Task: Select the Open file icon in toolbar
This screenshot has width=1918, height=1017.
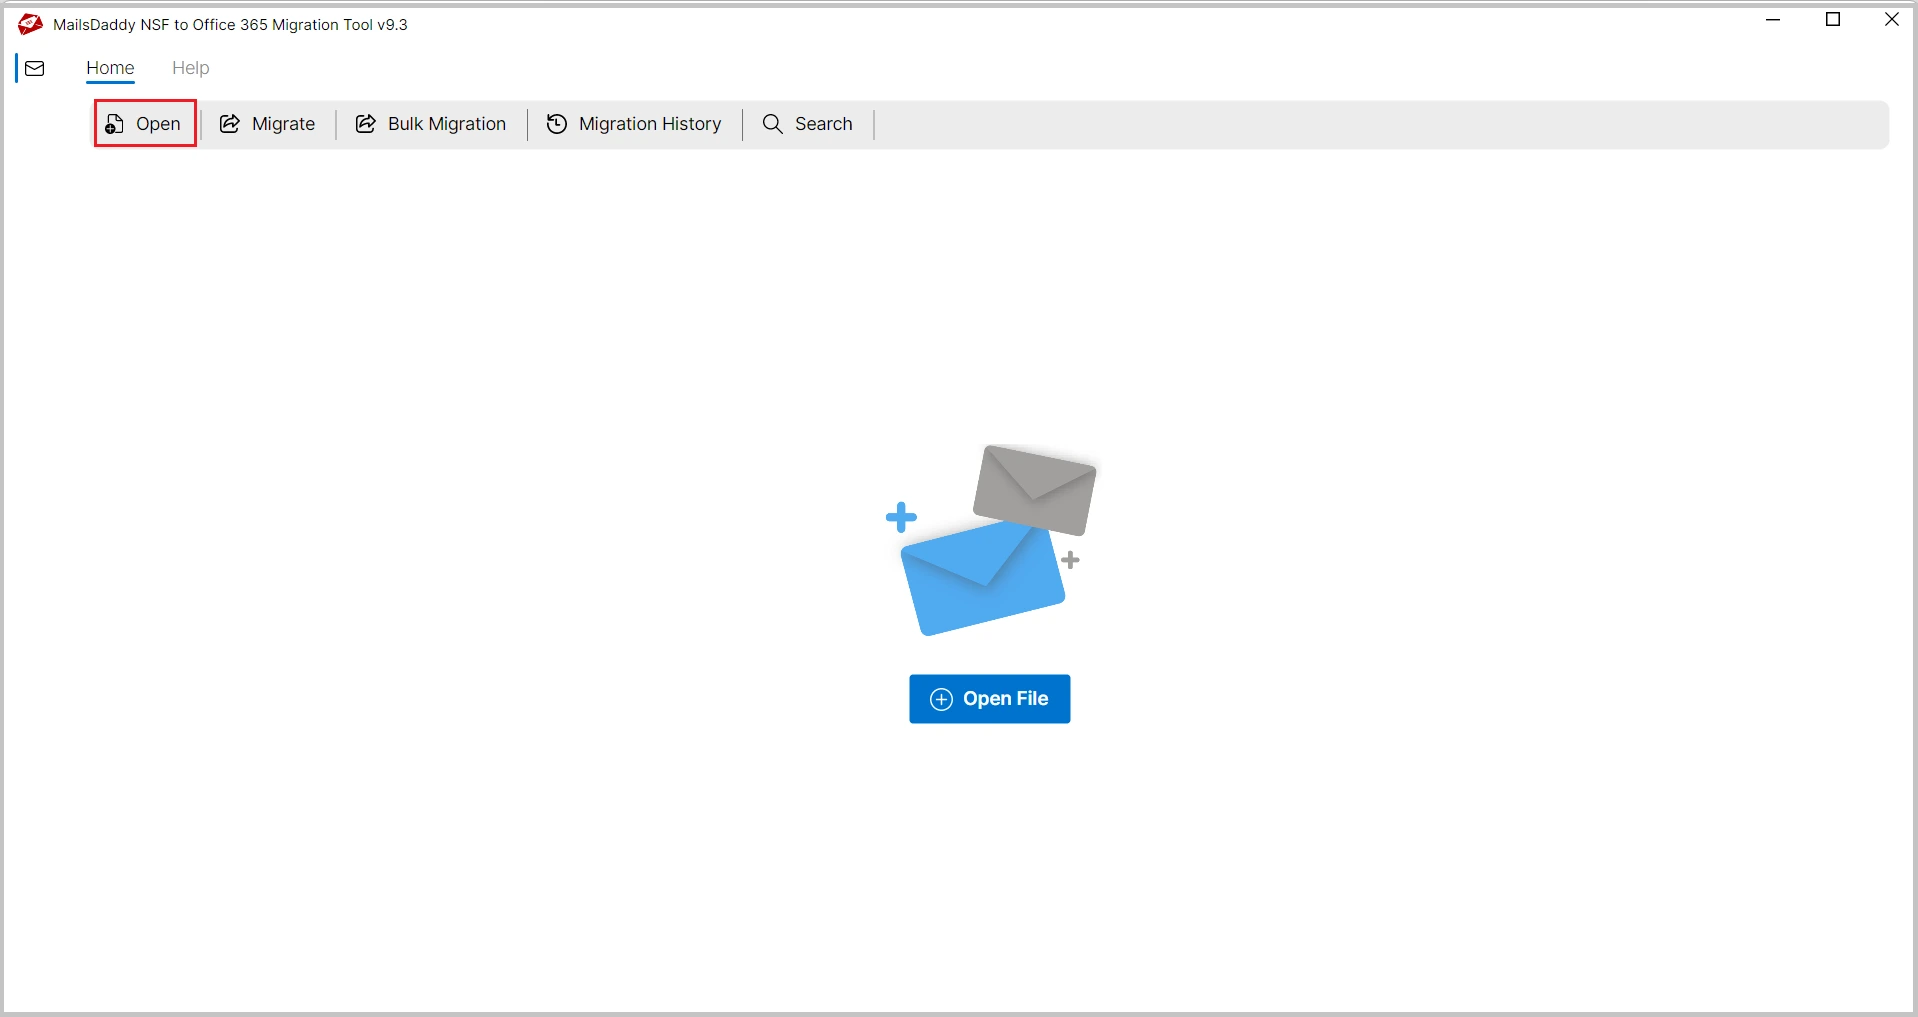Action: click(113, 123)
